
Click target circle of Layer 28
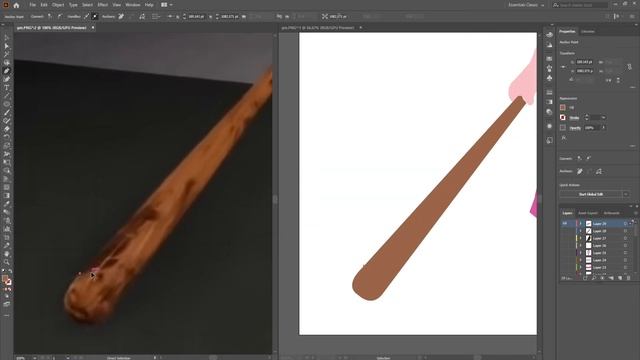625,231
